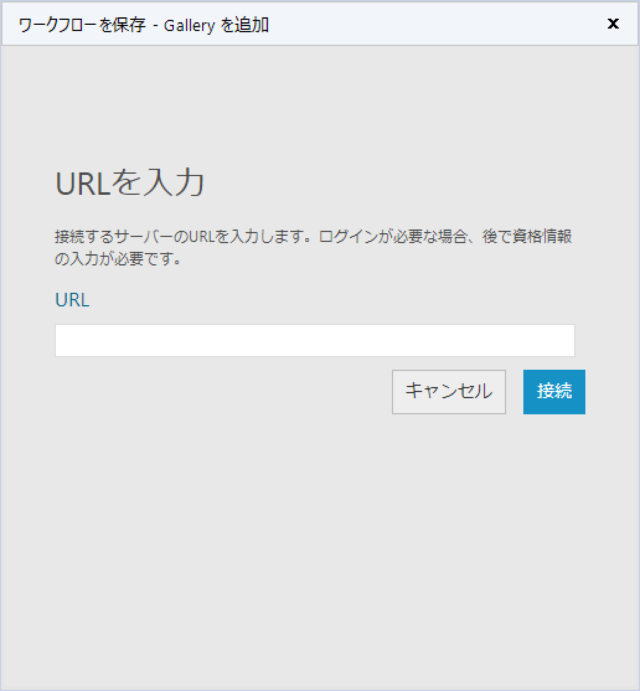Click the ワークフローを保存 dialog title
640x691 pixels.
click(144, 25)
